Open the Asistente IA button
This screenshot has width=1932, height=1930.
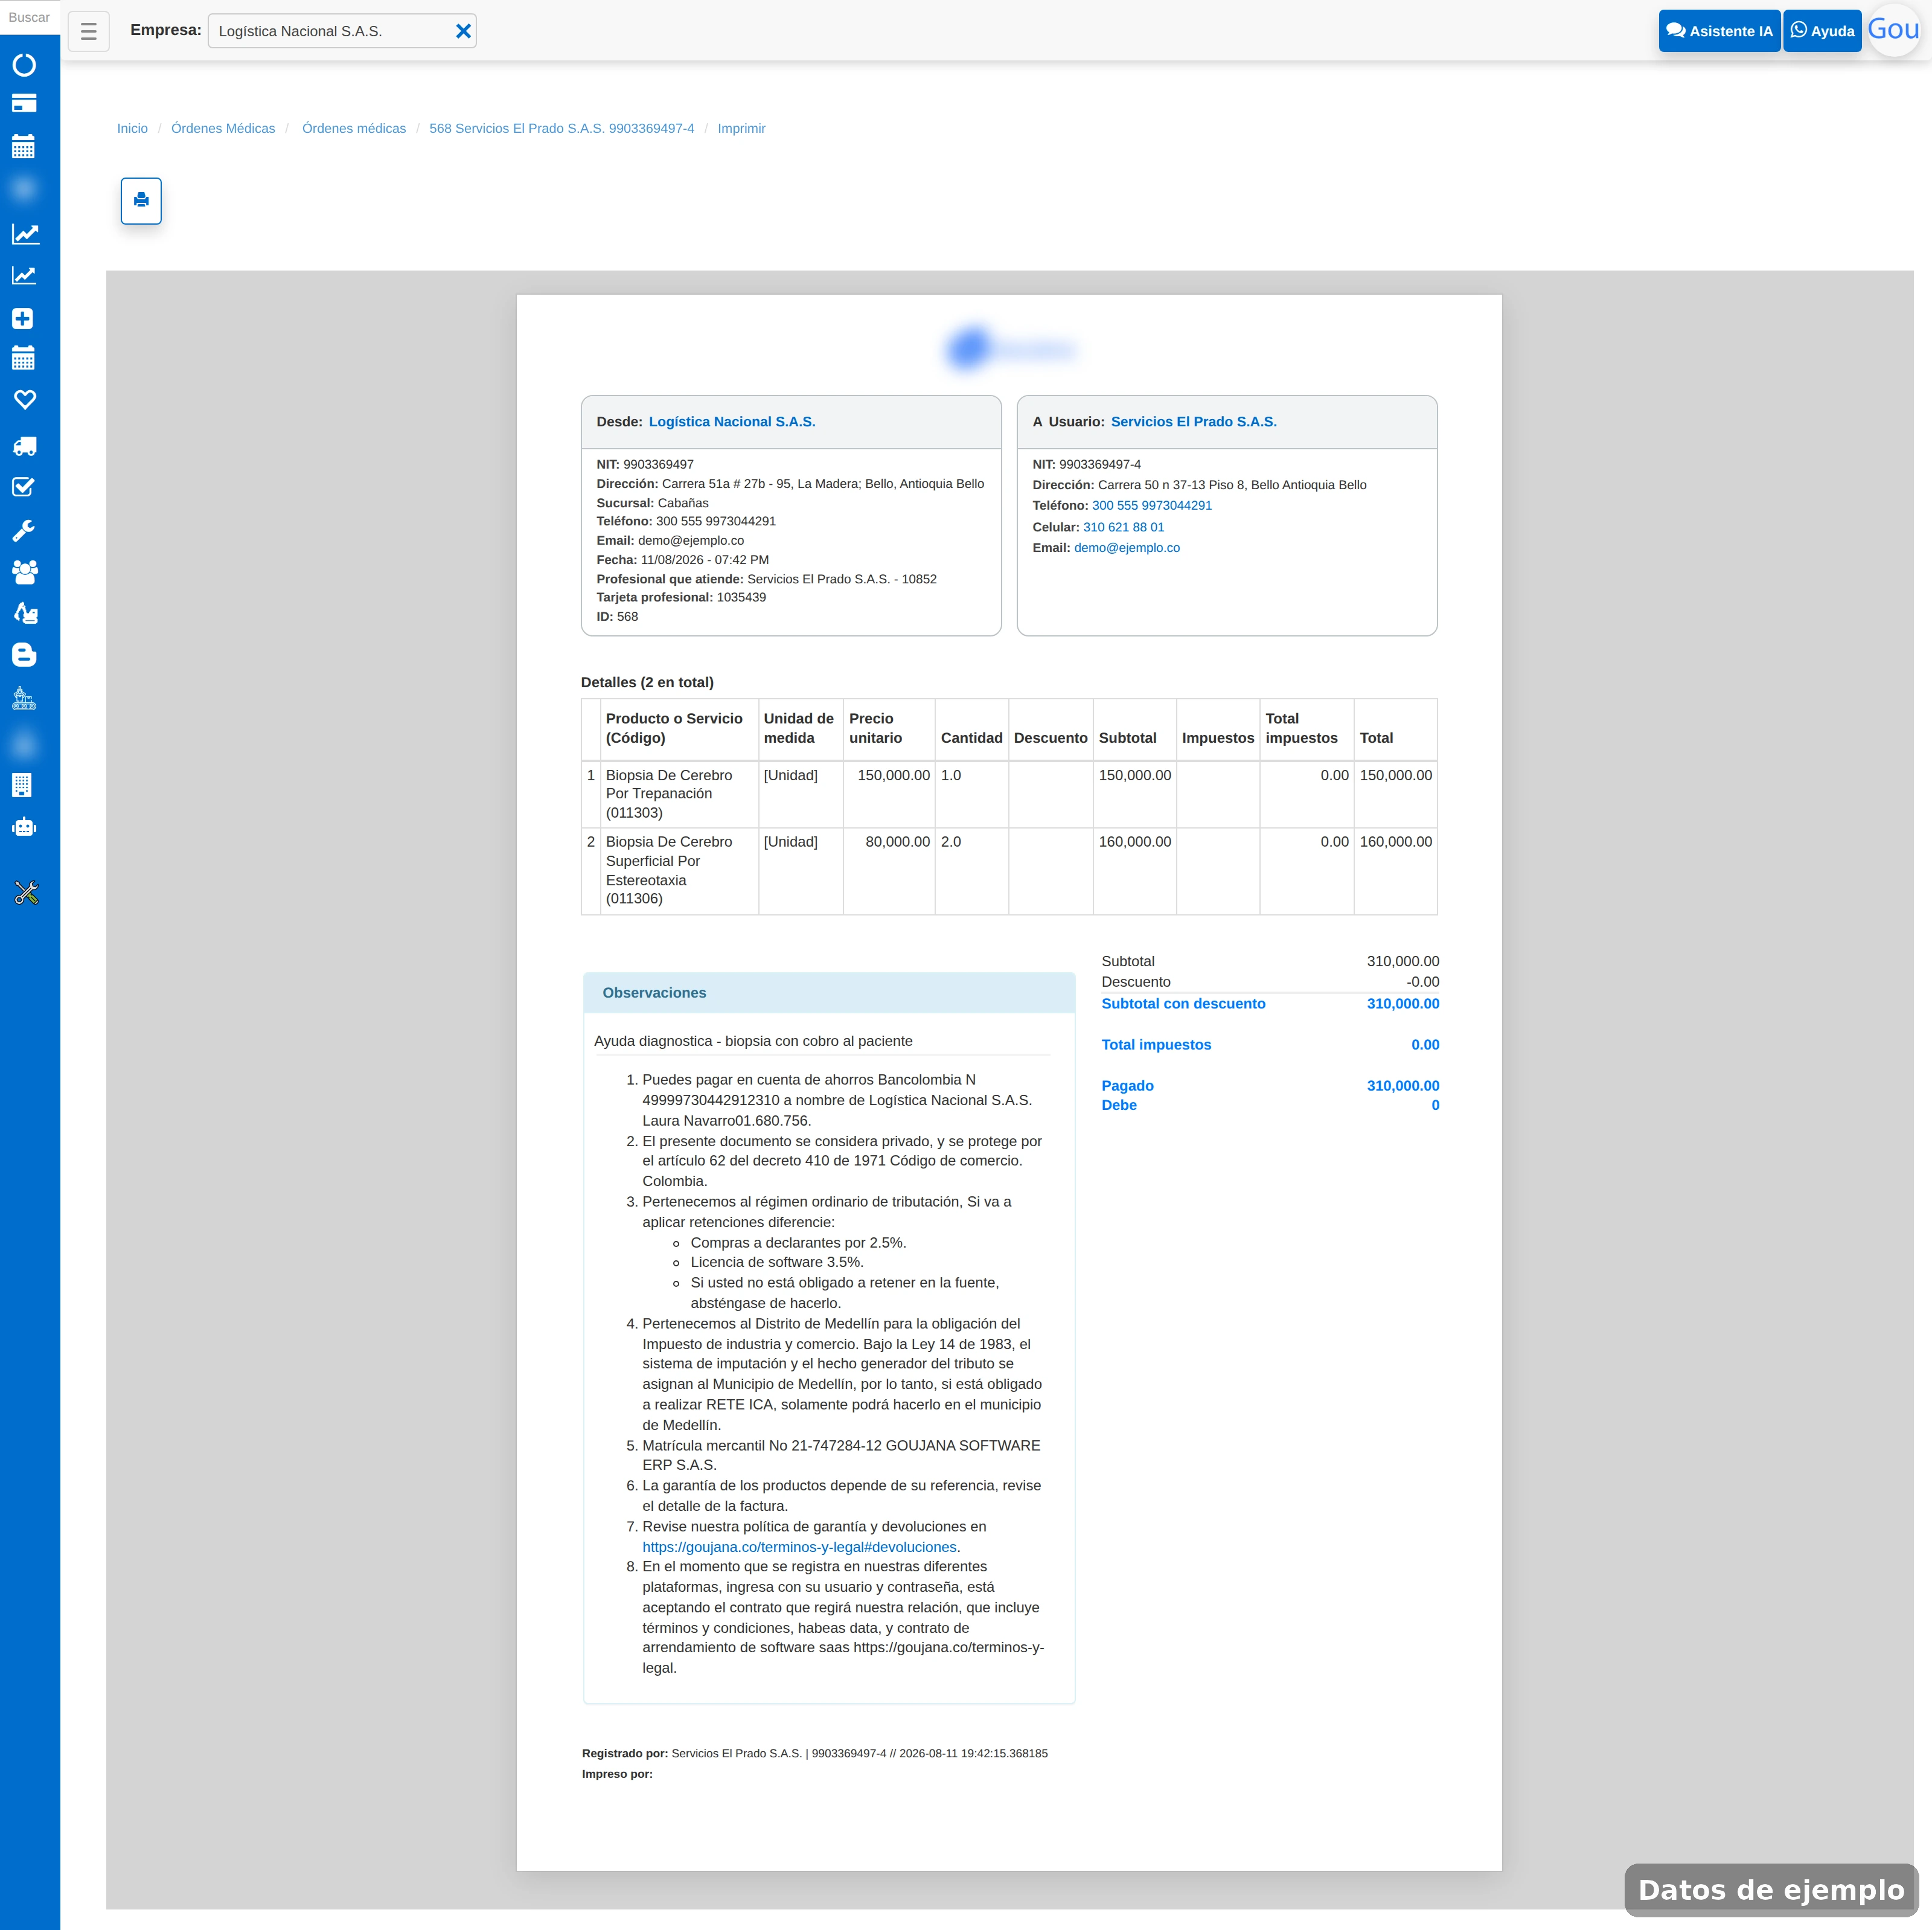(x=1719, y=31)
